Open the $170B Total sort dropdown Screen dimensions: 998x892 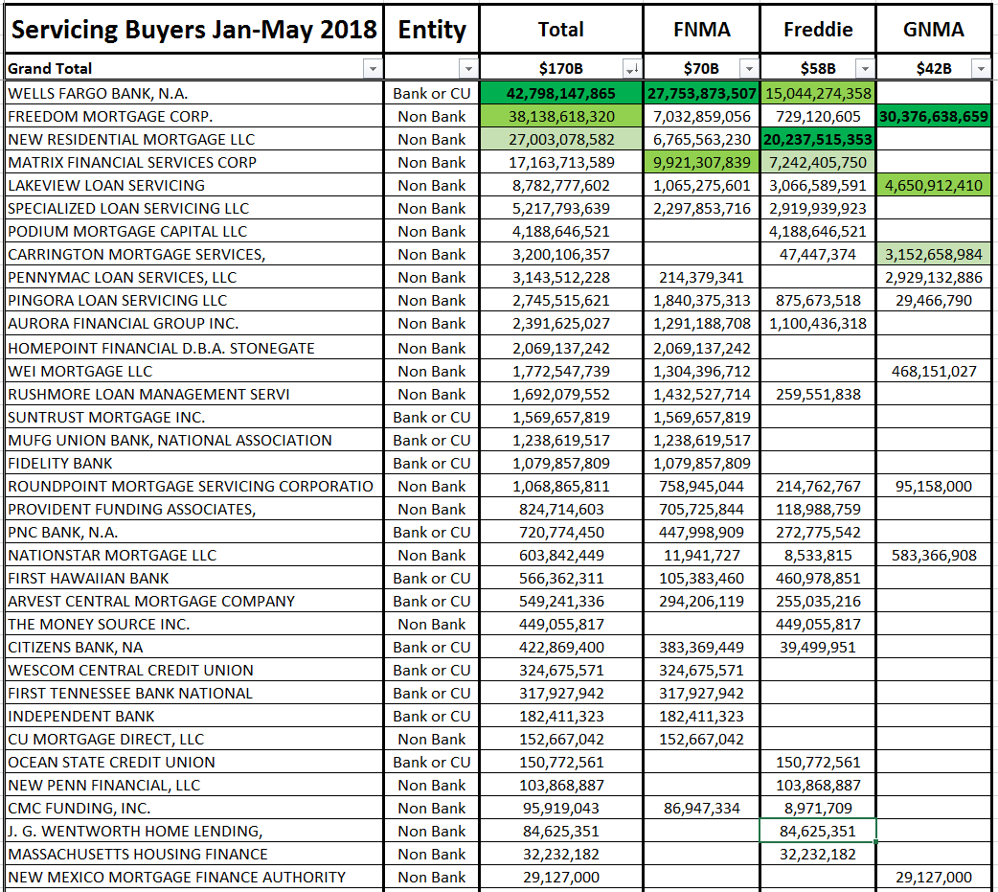tap(632, 68)
